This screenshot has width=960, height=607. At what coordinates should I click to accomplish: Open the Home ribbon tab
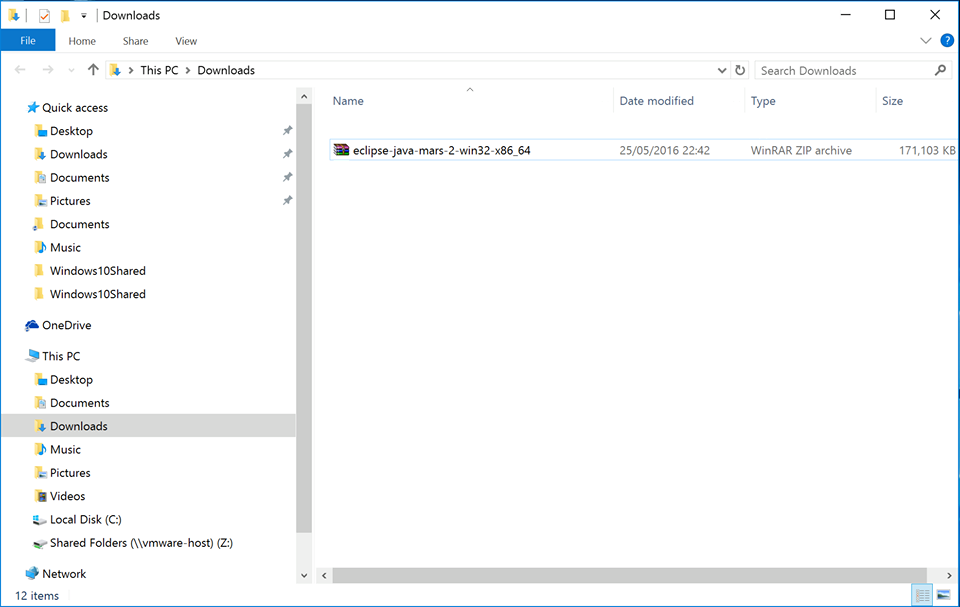(x=81, y=40)
